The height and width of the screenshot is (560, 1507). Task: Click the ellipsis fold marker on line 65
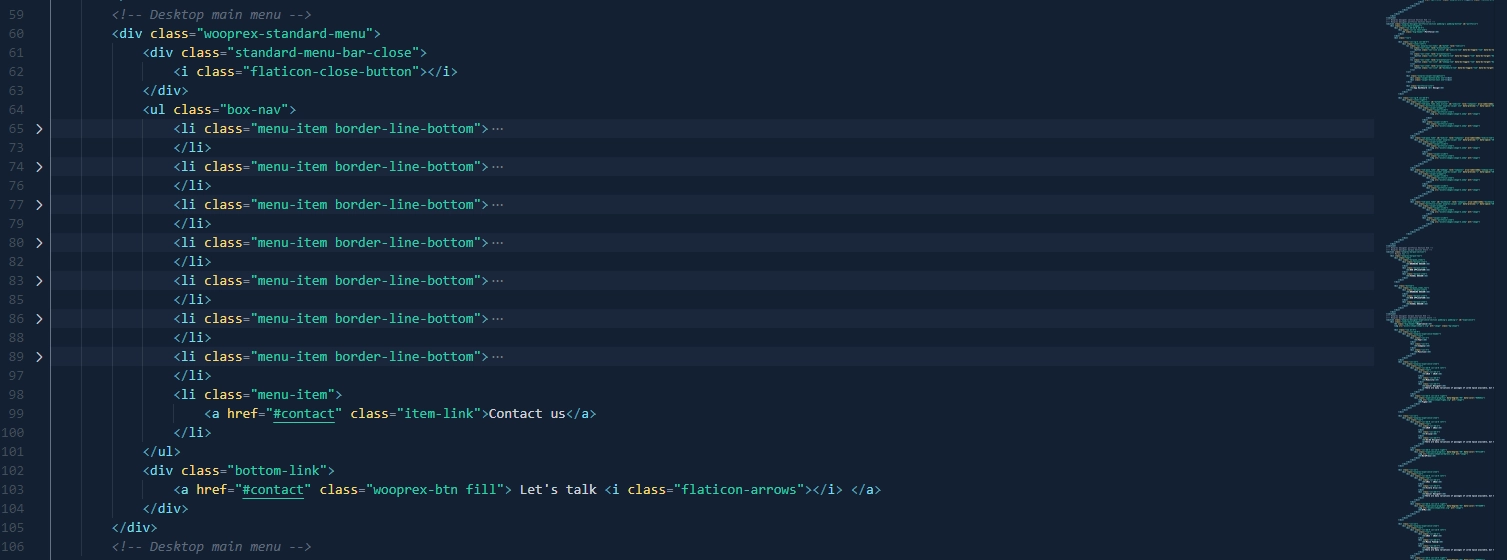click(497, 129)
